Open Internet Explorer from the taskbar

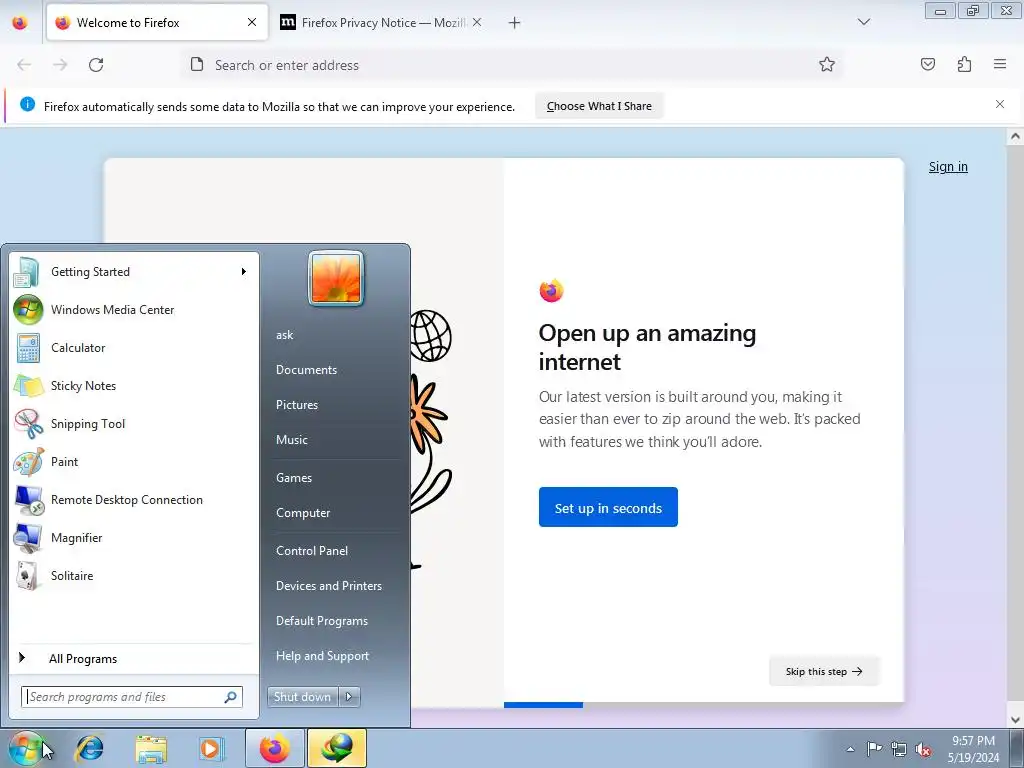[x=89, y=748]
